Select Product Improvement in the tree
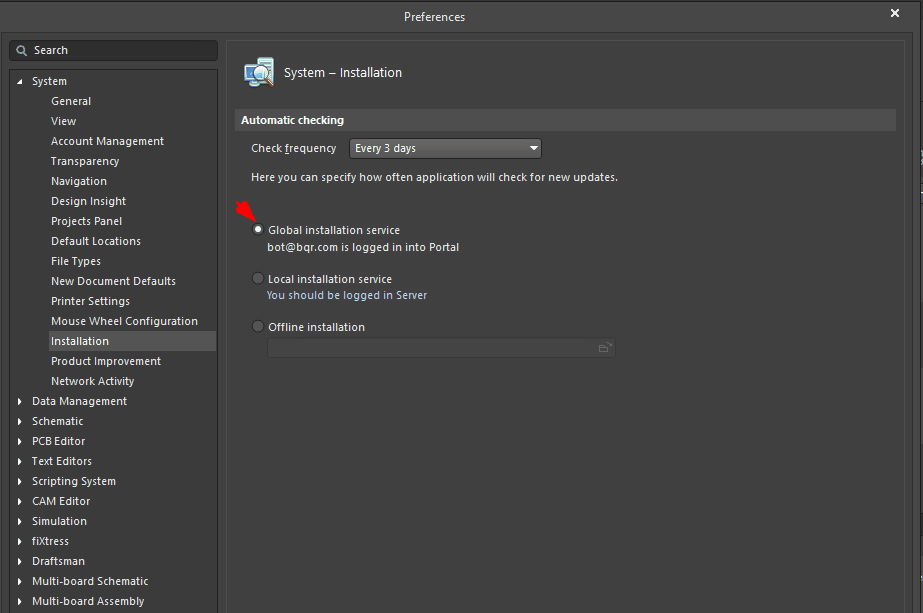Image resolution: width=923 pixels, height=613 pixels. coord(105,361)
